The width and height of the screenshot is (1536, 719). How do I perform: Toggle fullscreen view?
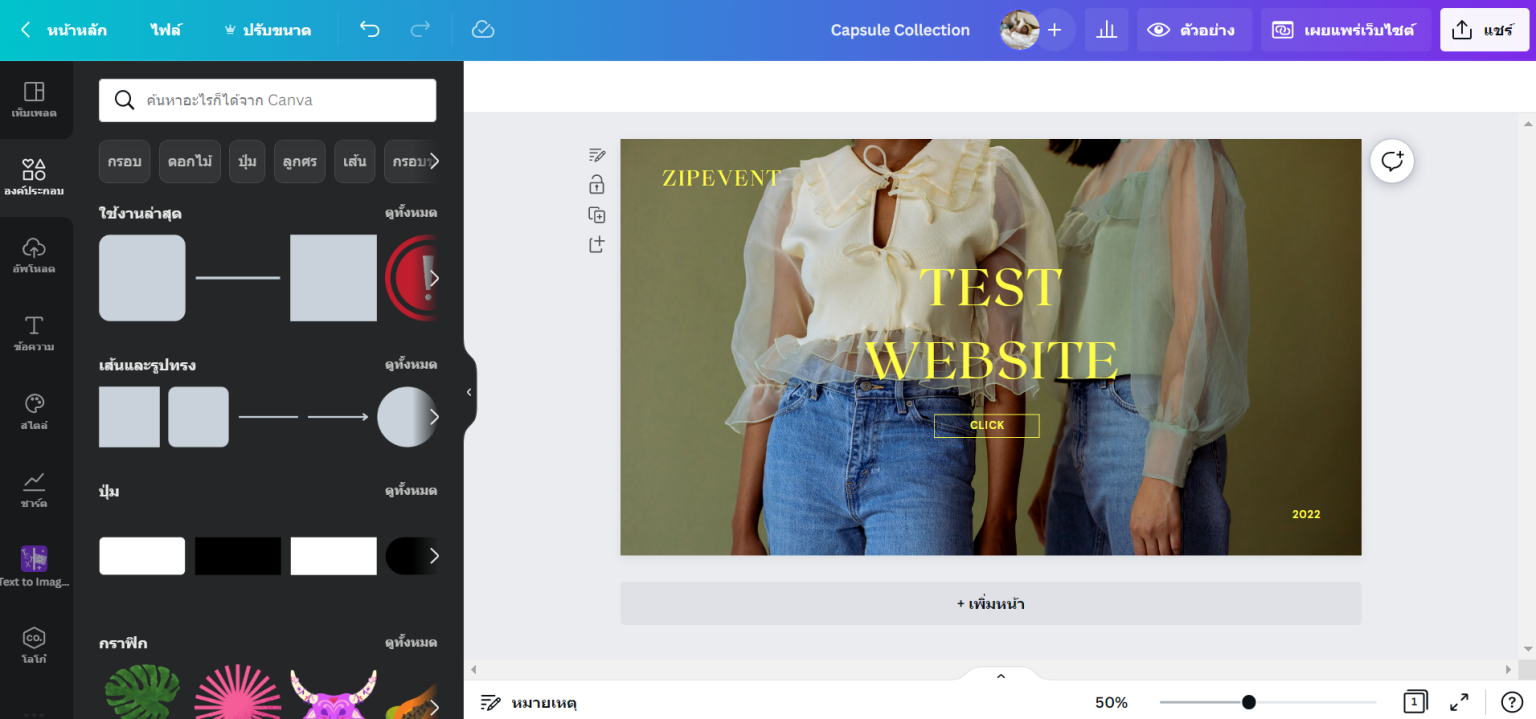pos(1461,702)
